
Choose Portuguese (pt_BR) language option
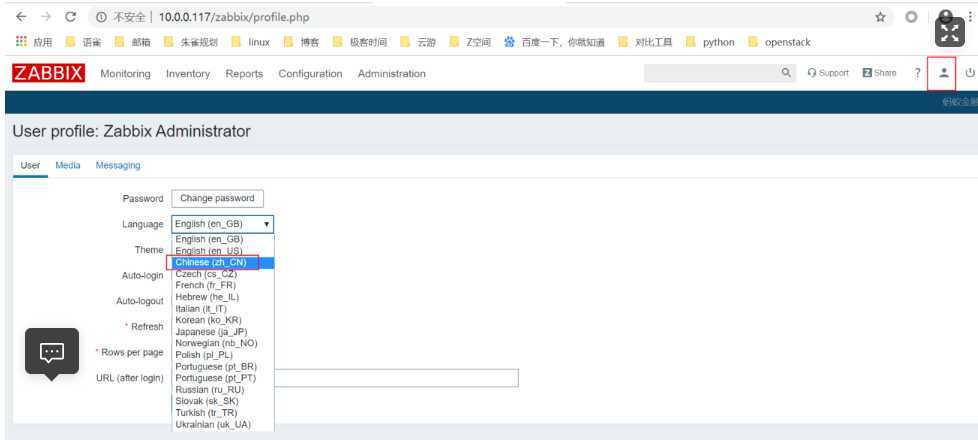tap(223, 366)
